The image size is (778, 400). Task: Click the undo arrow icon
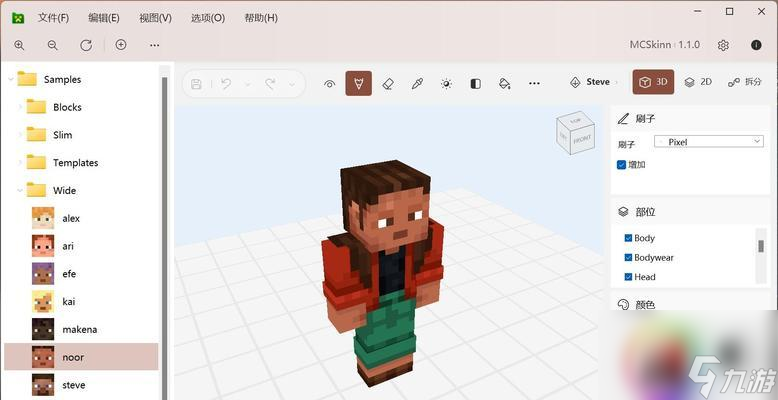(226, 84)
